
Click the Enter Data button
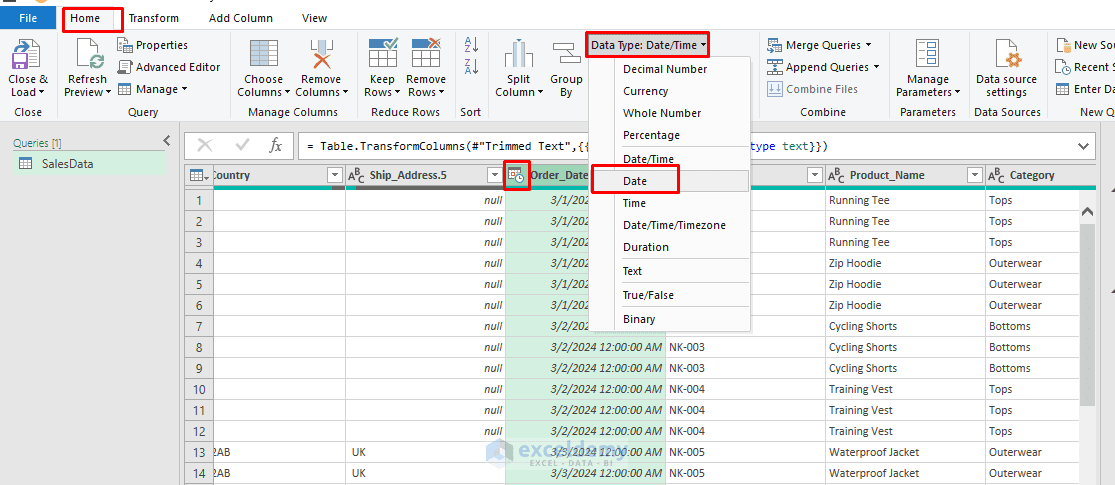pos(1084,89)
